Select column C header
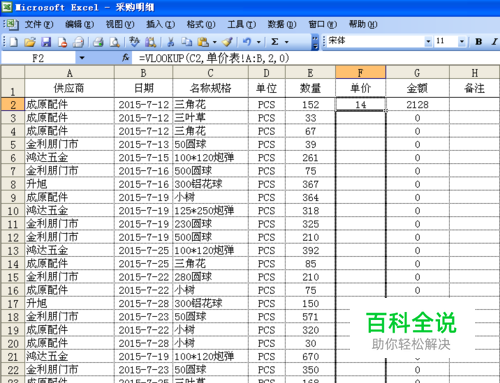Screen dimensions: 500x383 [210, 72]
